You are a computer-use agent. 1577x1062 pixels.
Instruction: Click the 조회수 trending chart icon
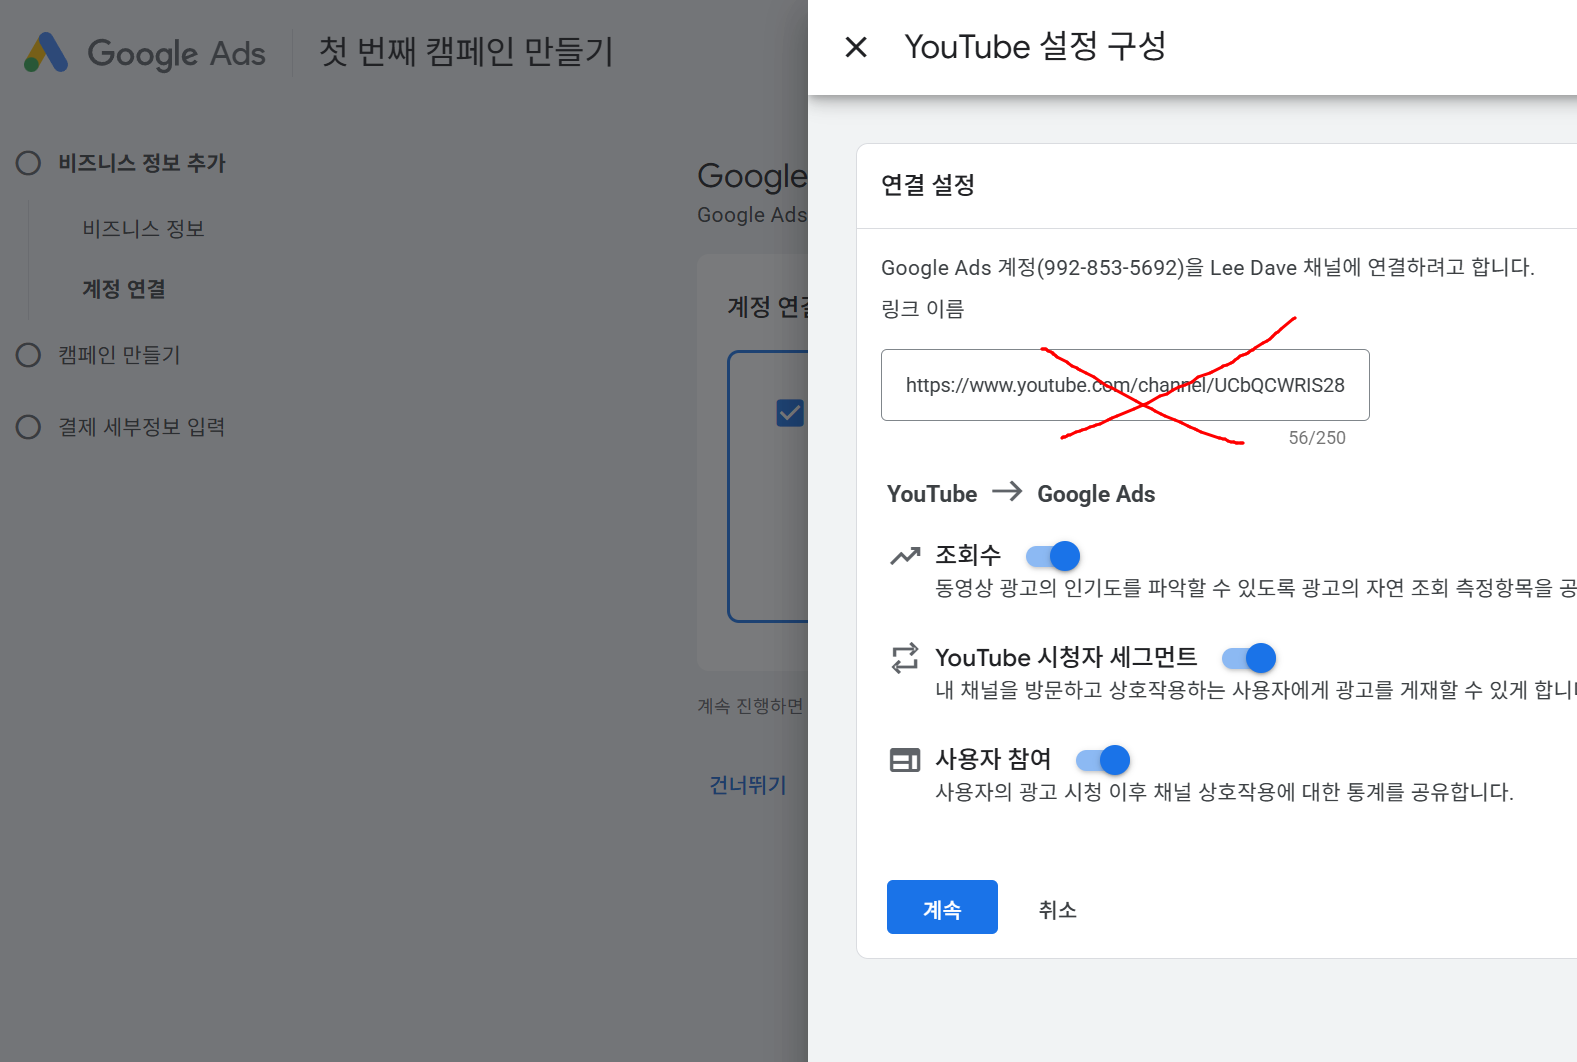(905, 556)
